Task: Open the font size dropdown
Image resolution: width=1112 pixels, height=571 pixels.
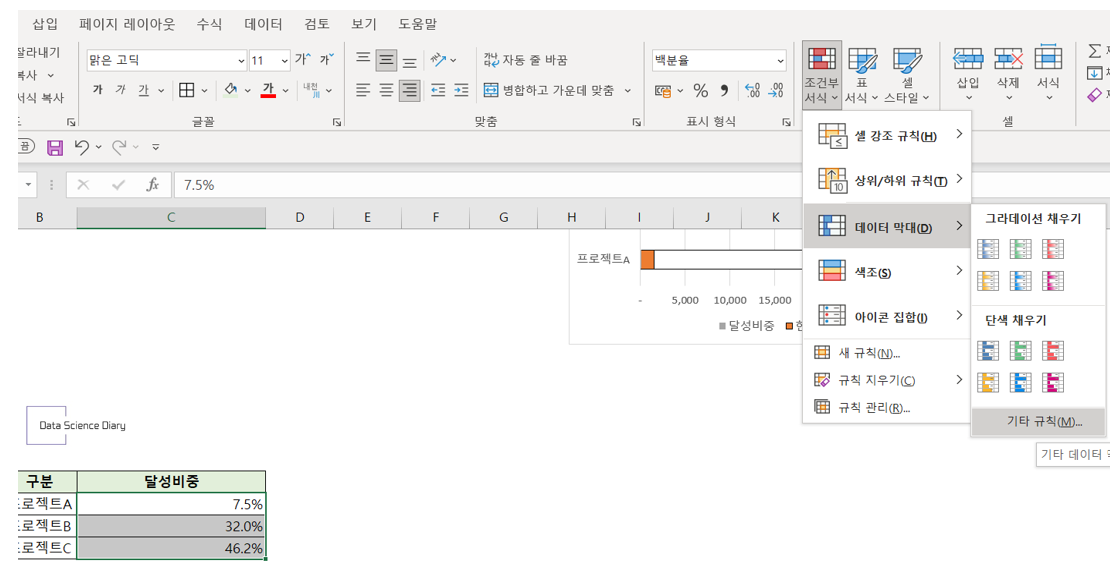Action: tap(284, 60)
